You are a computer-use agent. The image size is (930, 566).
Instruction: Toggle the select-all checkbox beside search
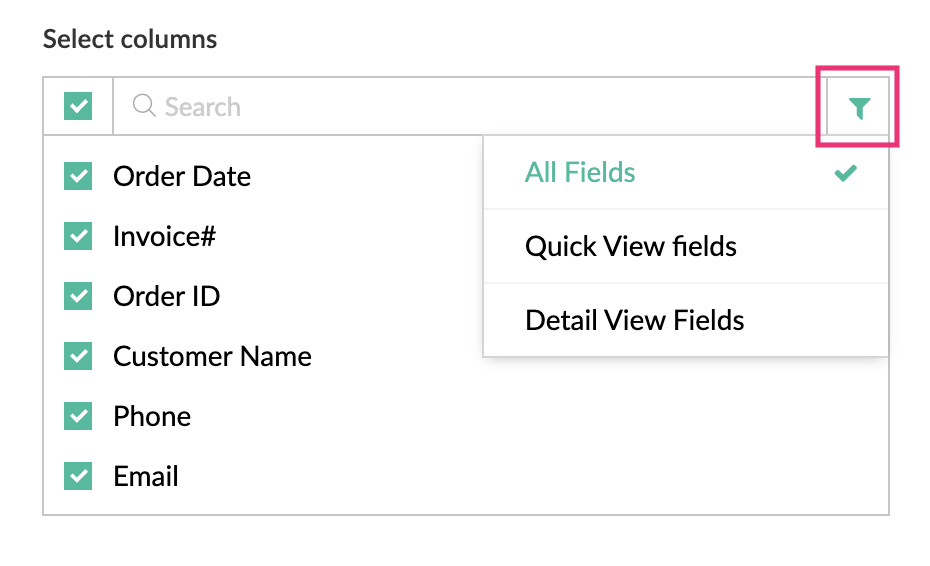tap(78, 106)
